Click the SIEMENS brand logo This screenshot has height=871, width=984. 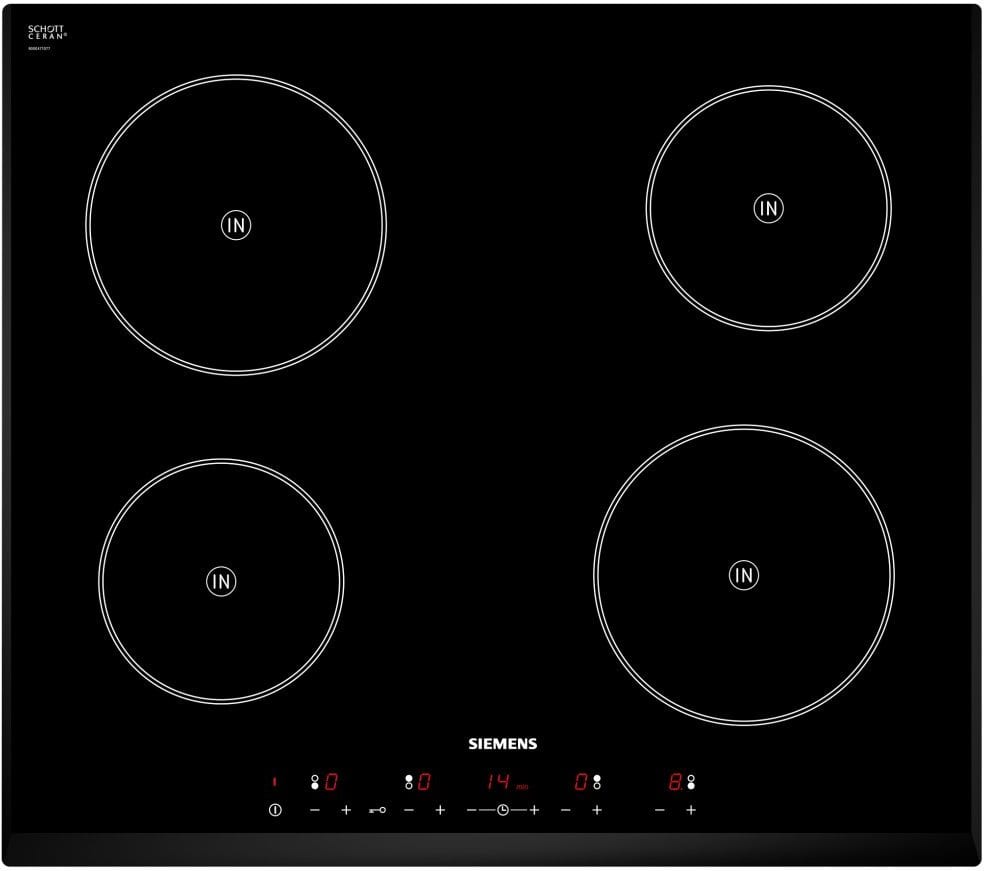503,744
